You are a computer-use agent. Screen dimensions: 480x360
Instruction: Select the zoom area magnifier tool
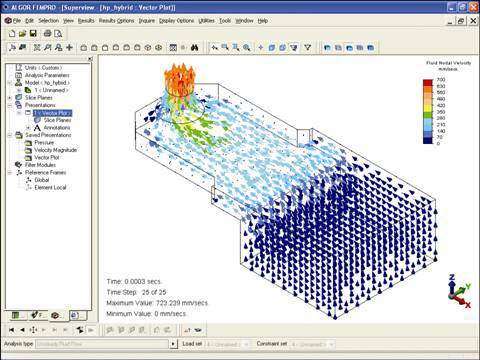pyautogui.click(x=225, y=48)
